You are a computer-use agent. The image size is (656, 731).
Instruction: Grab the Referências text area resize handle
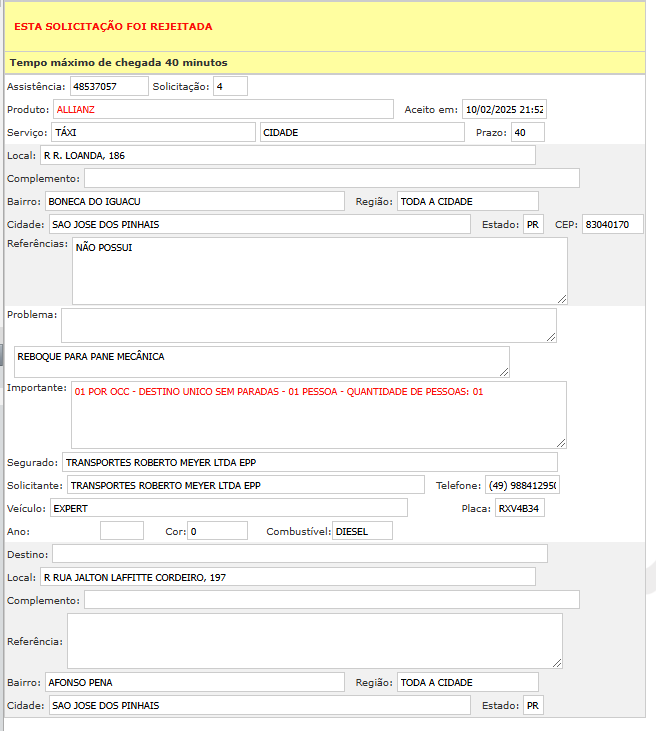(x=562, y=299)
